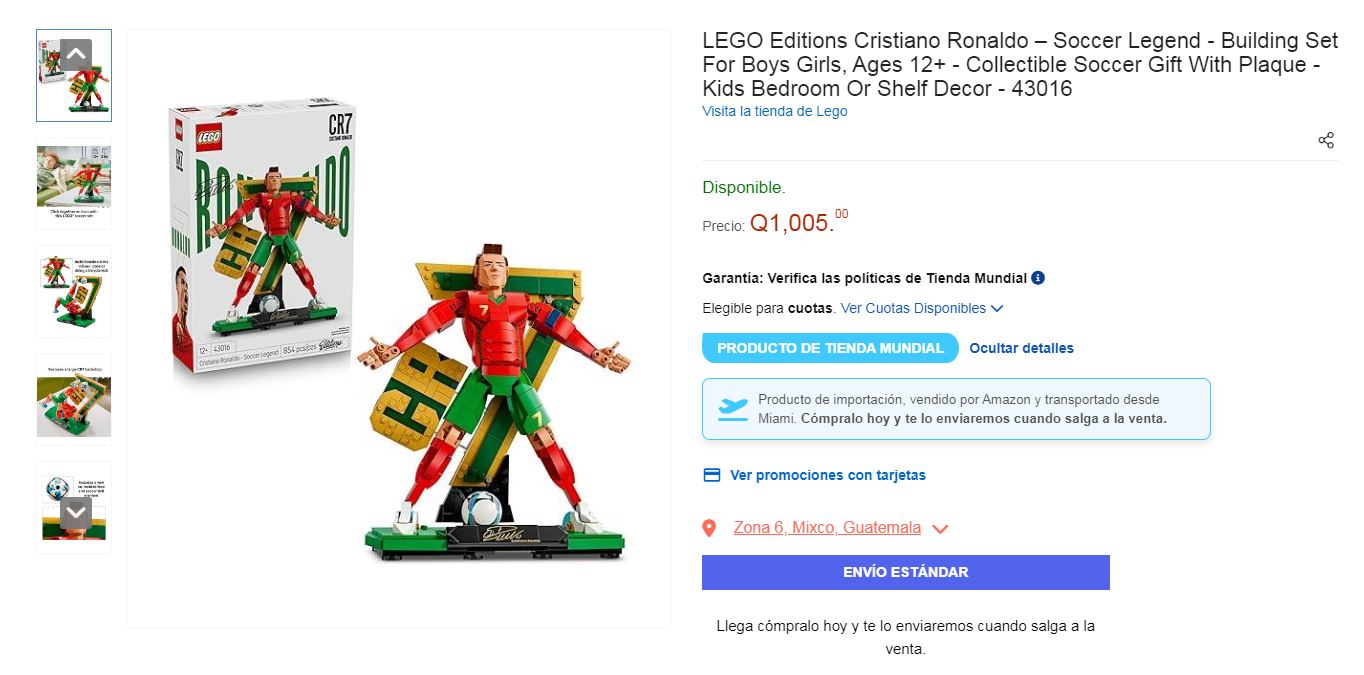The width and height of the screenshot is (1364, 675).
Task: Open Ver promociones con tarjetas link
Action: click(x=827, y=475)
